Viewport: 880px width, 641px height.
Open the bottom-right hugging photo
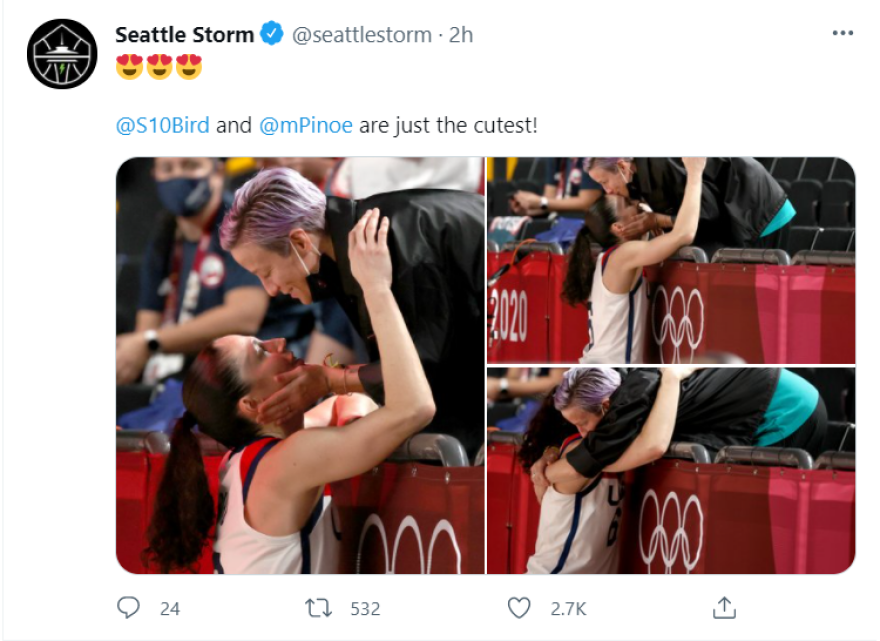pyautogui.click(x=671, y=471)
